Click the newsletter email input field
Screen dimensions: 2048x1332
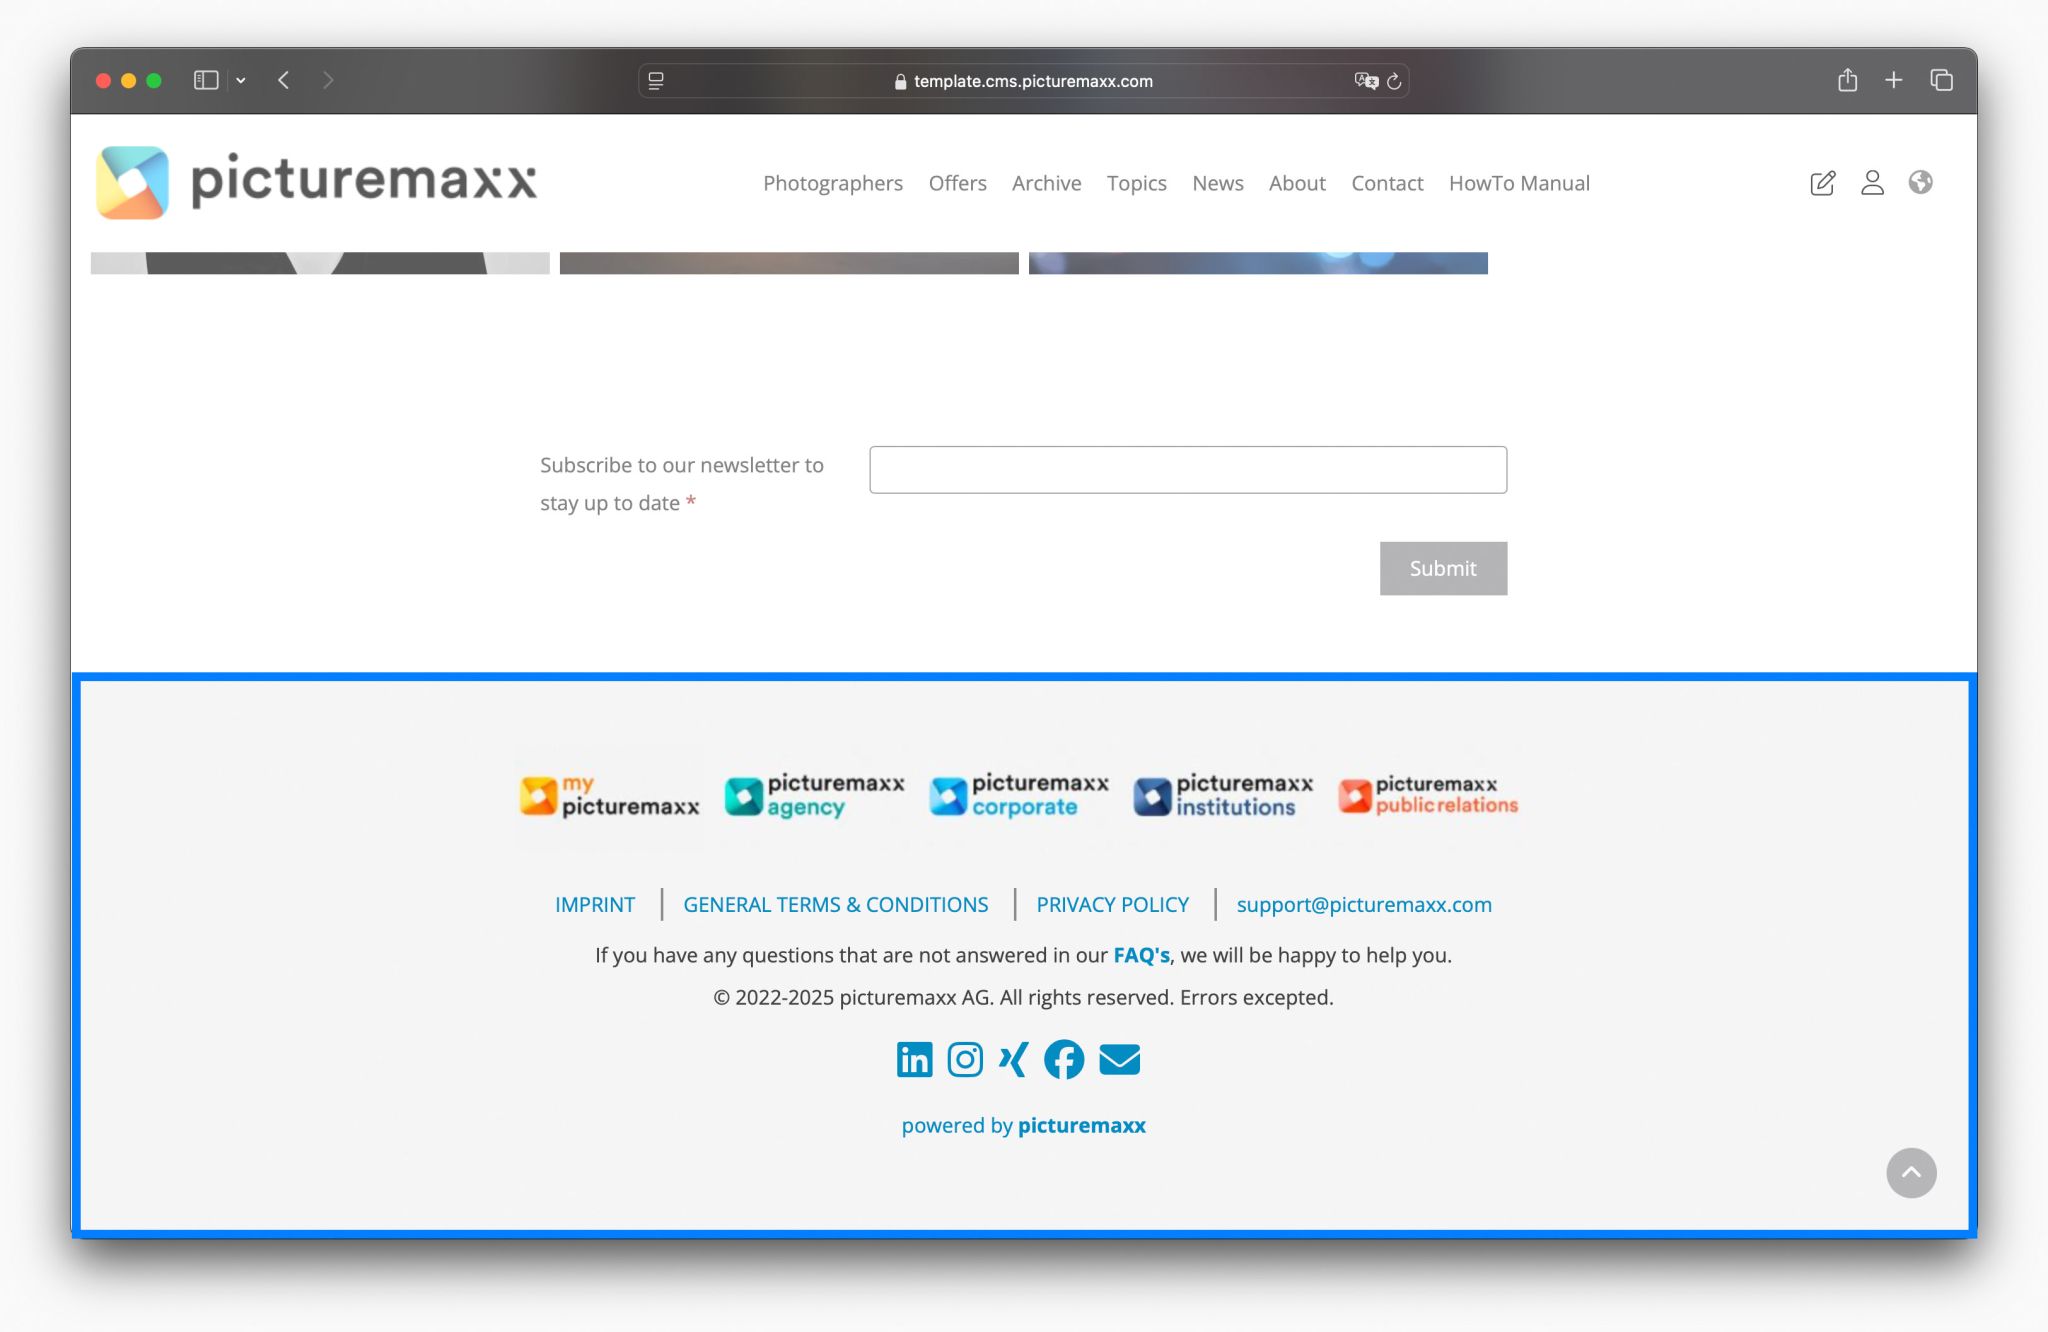1187,469
